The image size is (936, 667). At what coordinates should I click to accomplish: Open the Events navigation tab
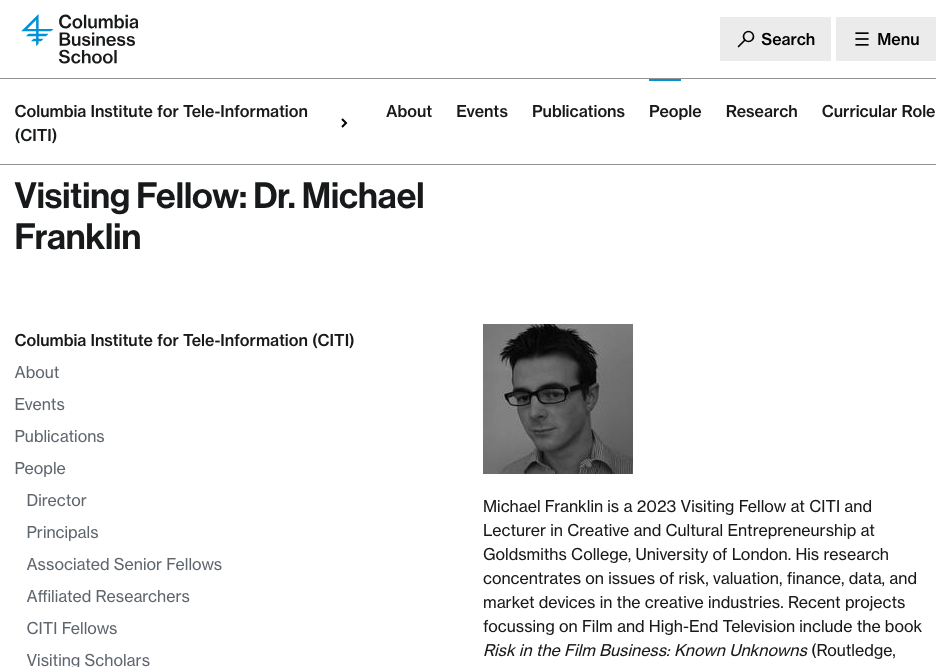click(482, 111)
